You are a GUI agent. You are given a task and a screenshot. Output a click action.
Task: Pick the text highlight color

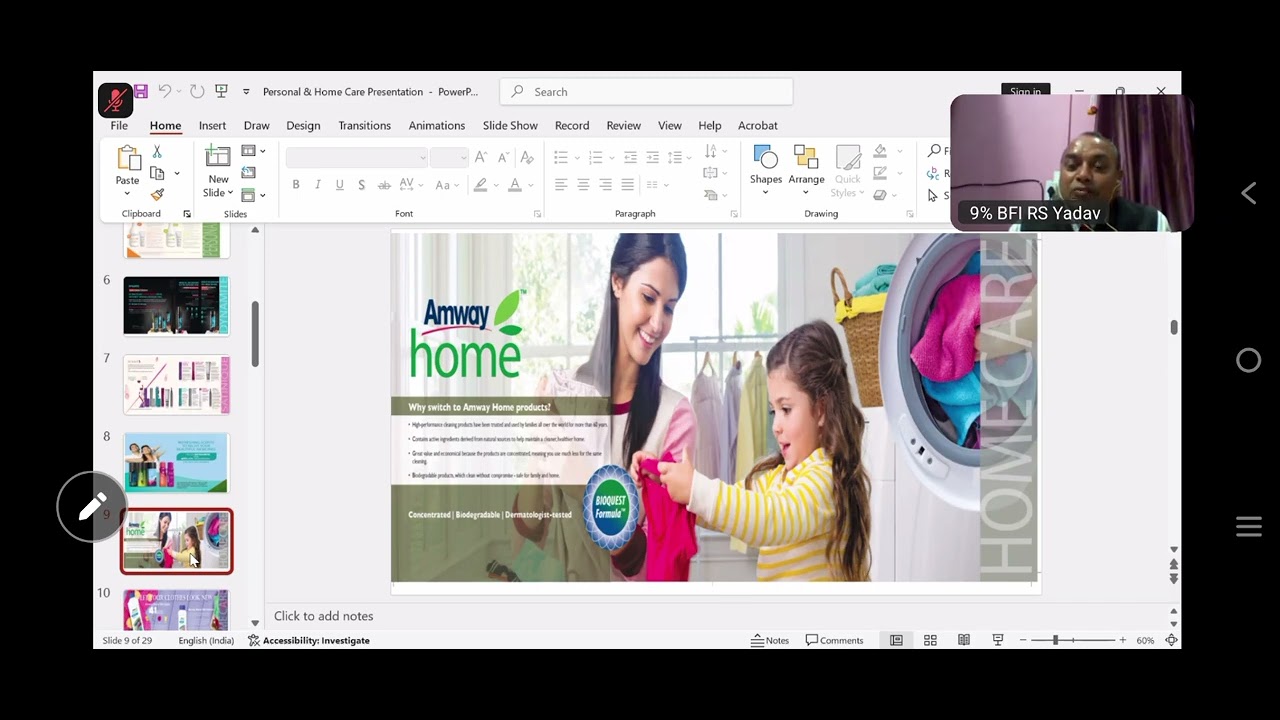pyautogui.click(x=481, y=185)
